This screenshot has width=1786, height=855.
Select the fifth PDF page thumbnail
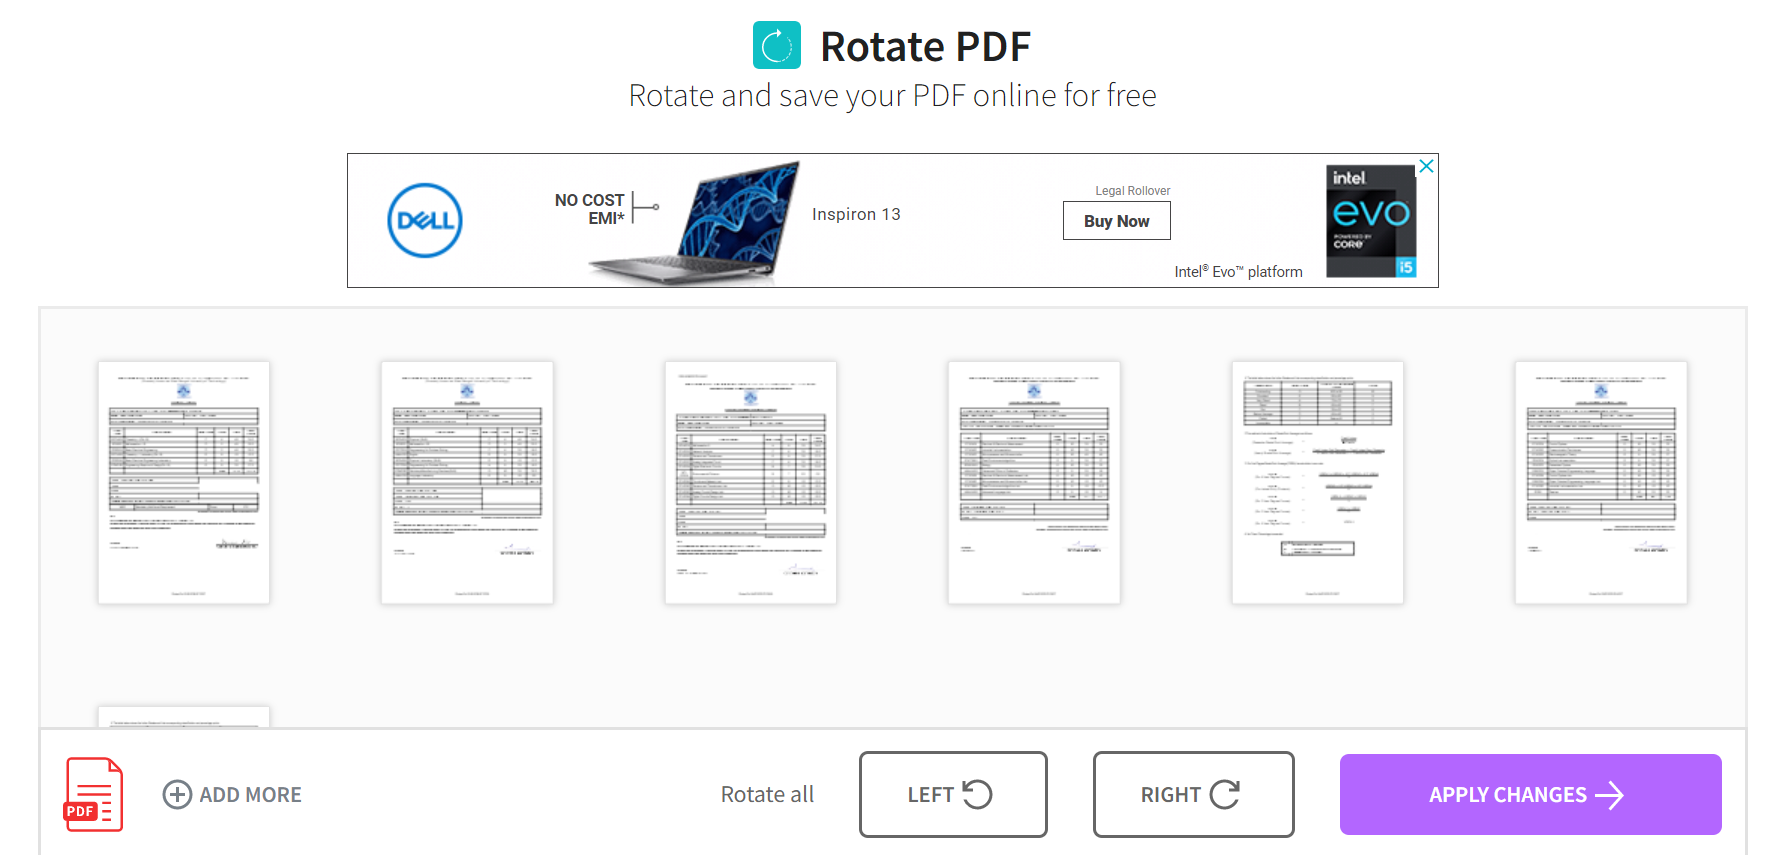(x=1318, y=482)
